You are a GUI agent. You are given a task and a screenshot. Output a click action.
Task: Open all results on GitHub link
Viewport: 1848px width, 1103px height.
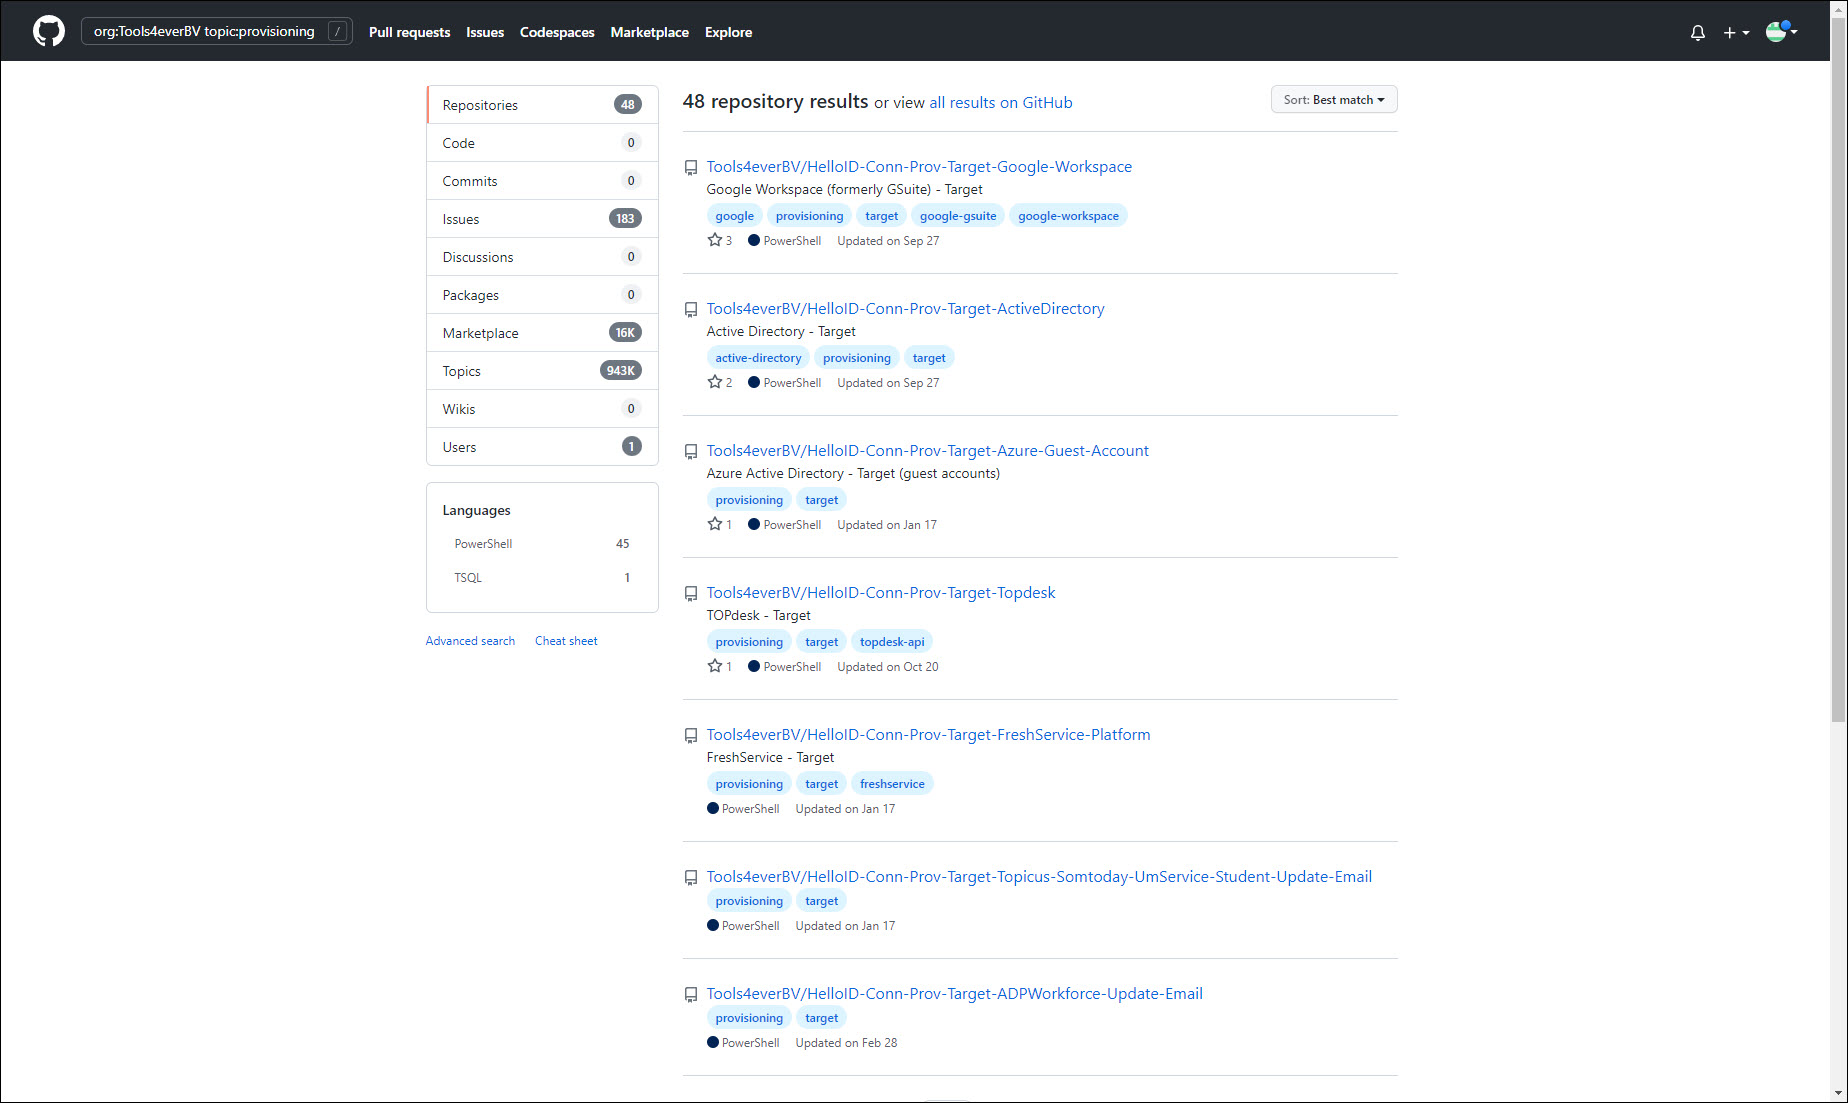click(x=1001, y=102)
